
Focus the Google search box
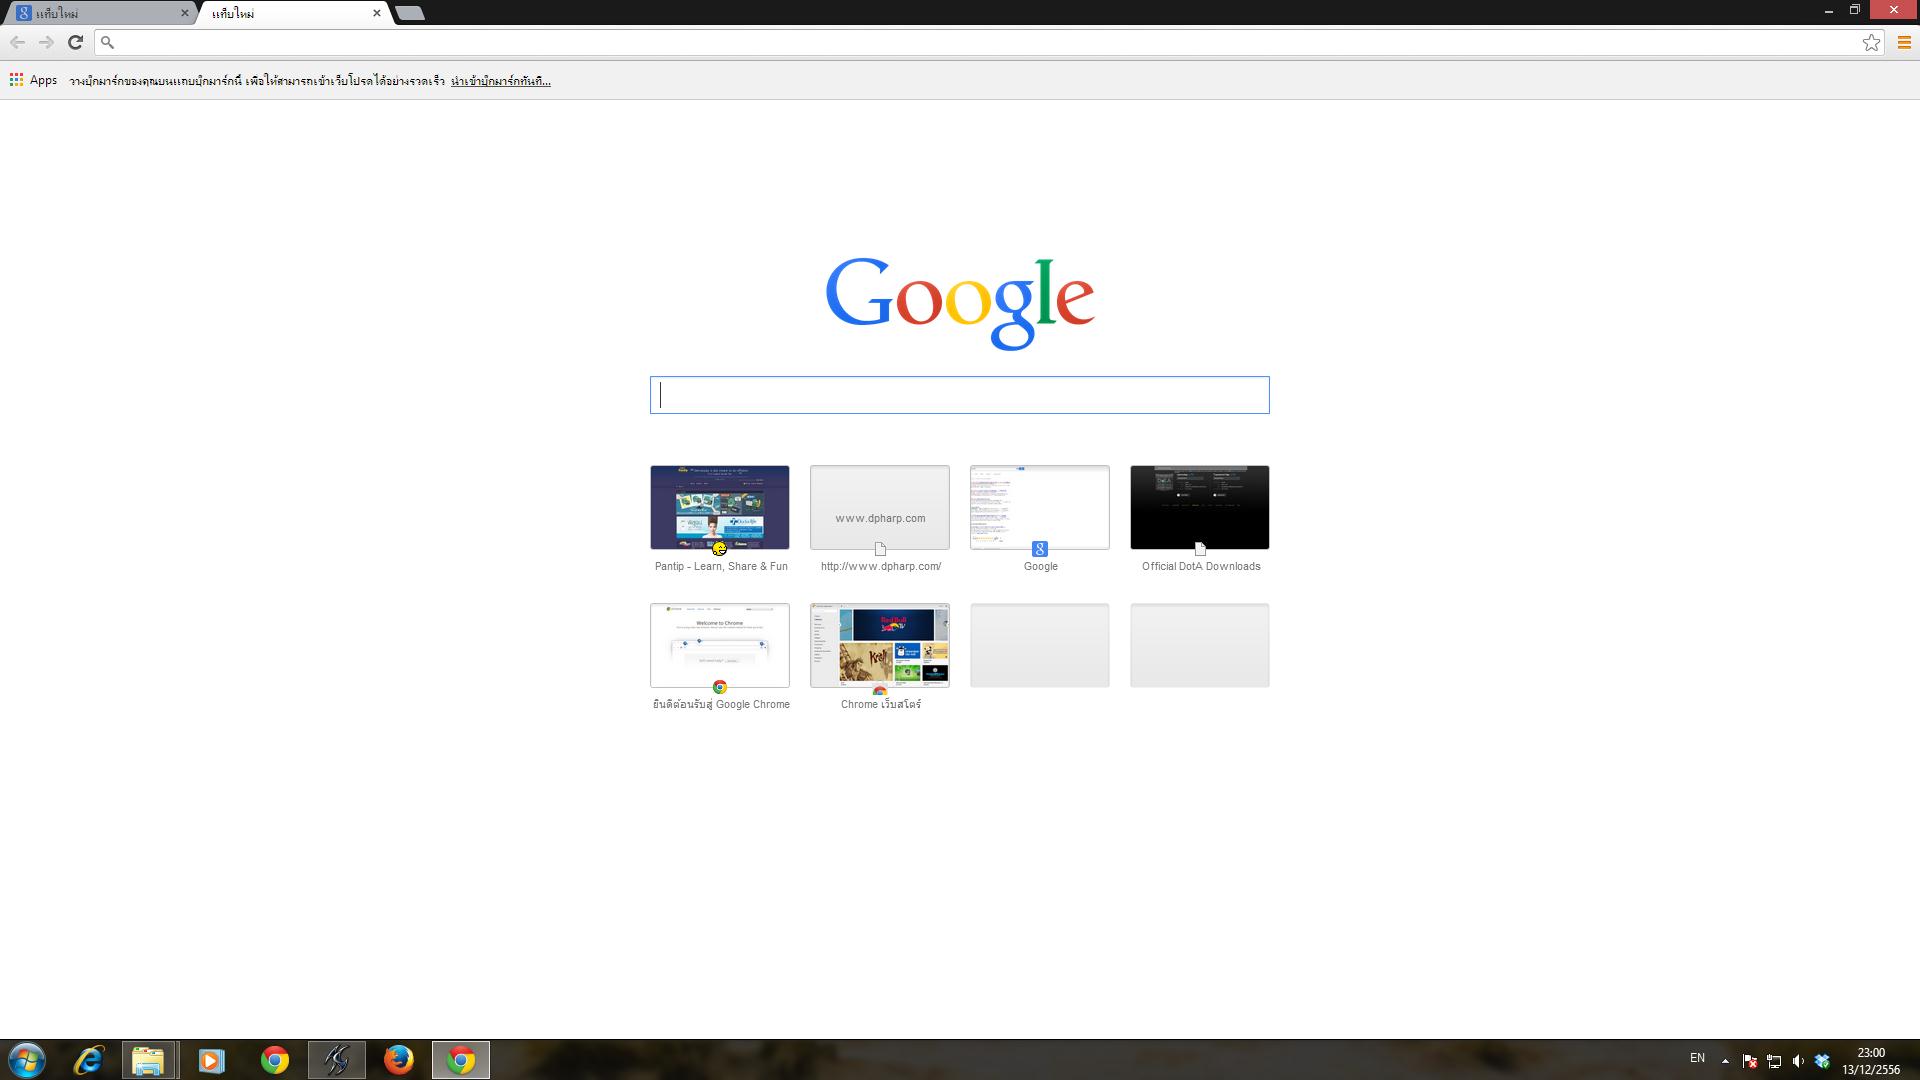click(960, 395)
